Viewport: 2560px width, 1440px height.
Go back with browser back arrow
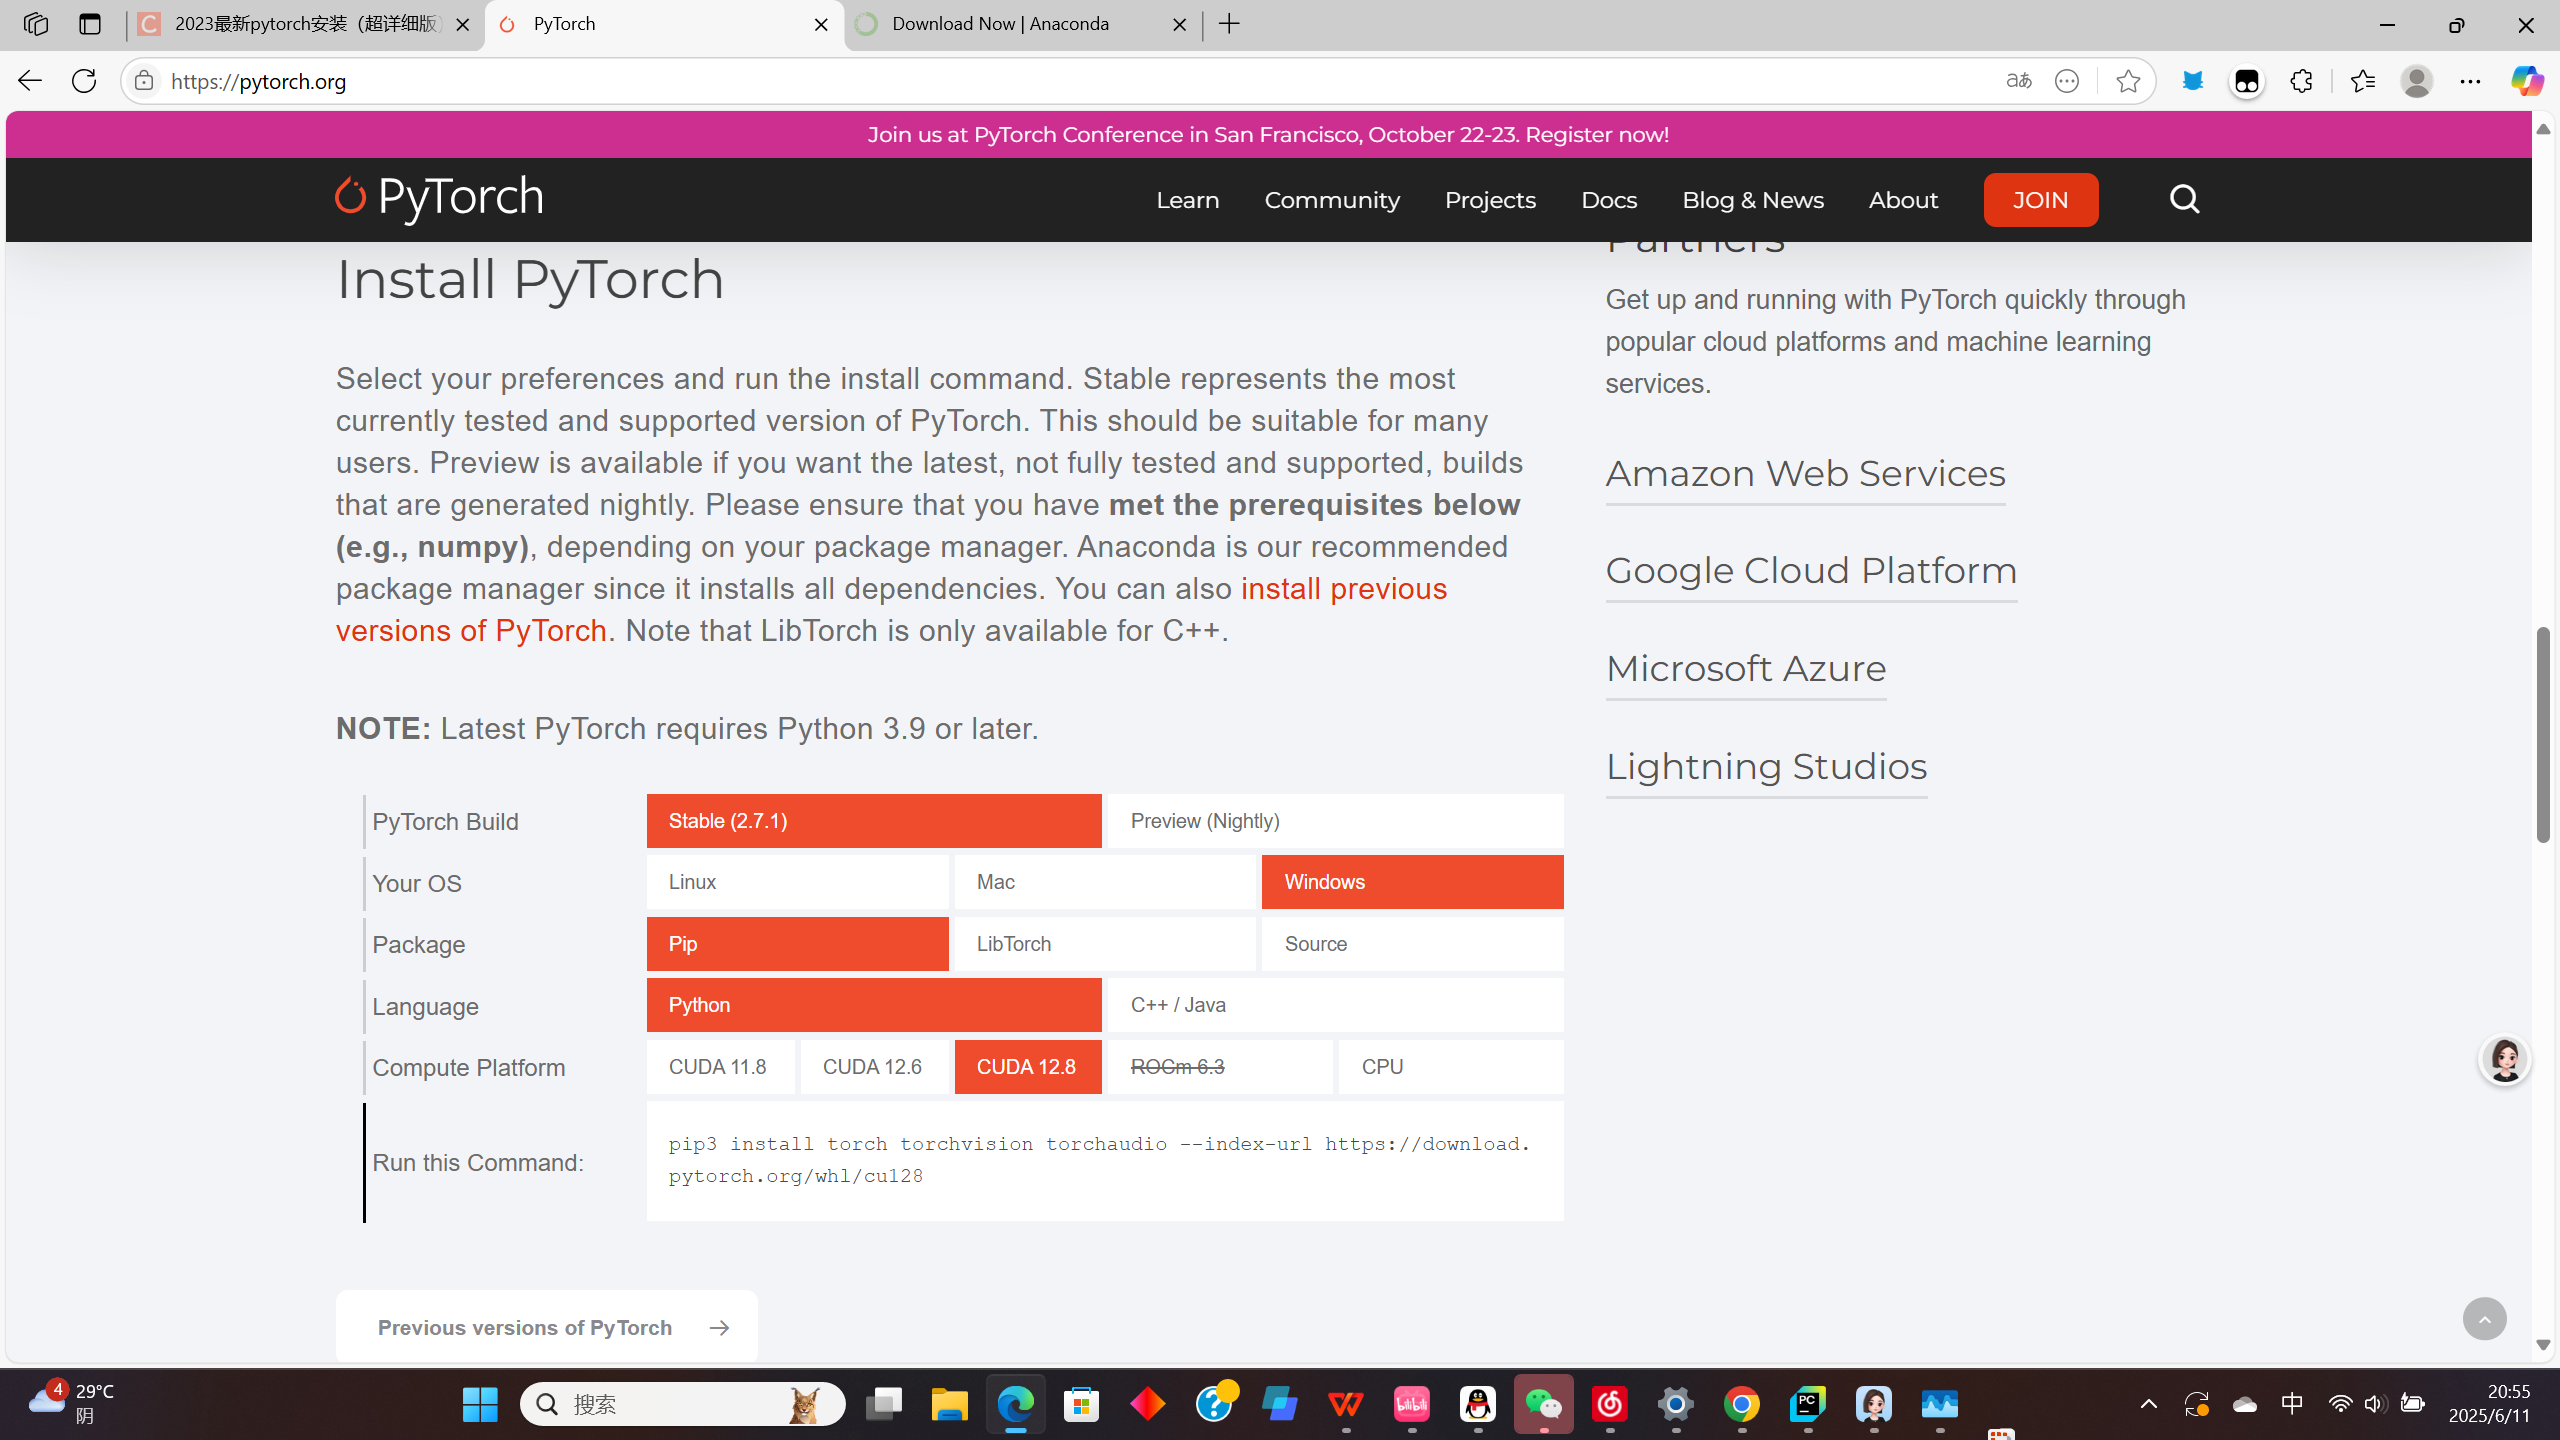(29, 81)
